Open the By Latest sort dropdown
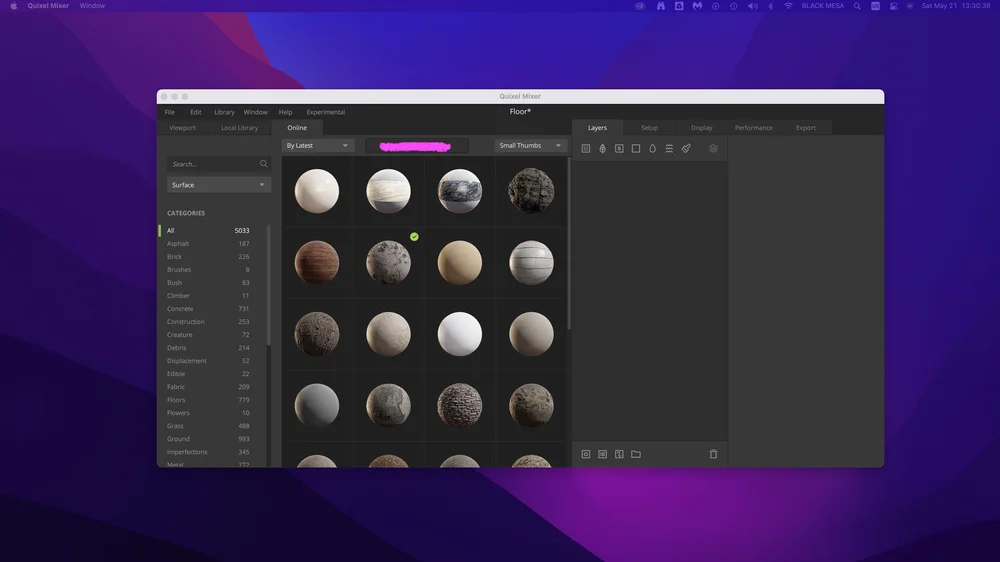Screen dimensions: 1000x562 point(317,145)
